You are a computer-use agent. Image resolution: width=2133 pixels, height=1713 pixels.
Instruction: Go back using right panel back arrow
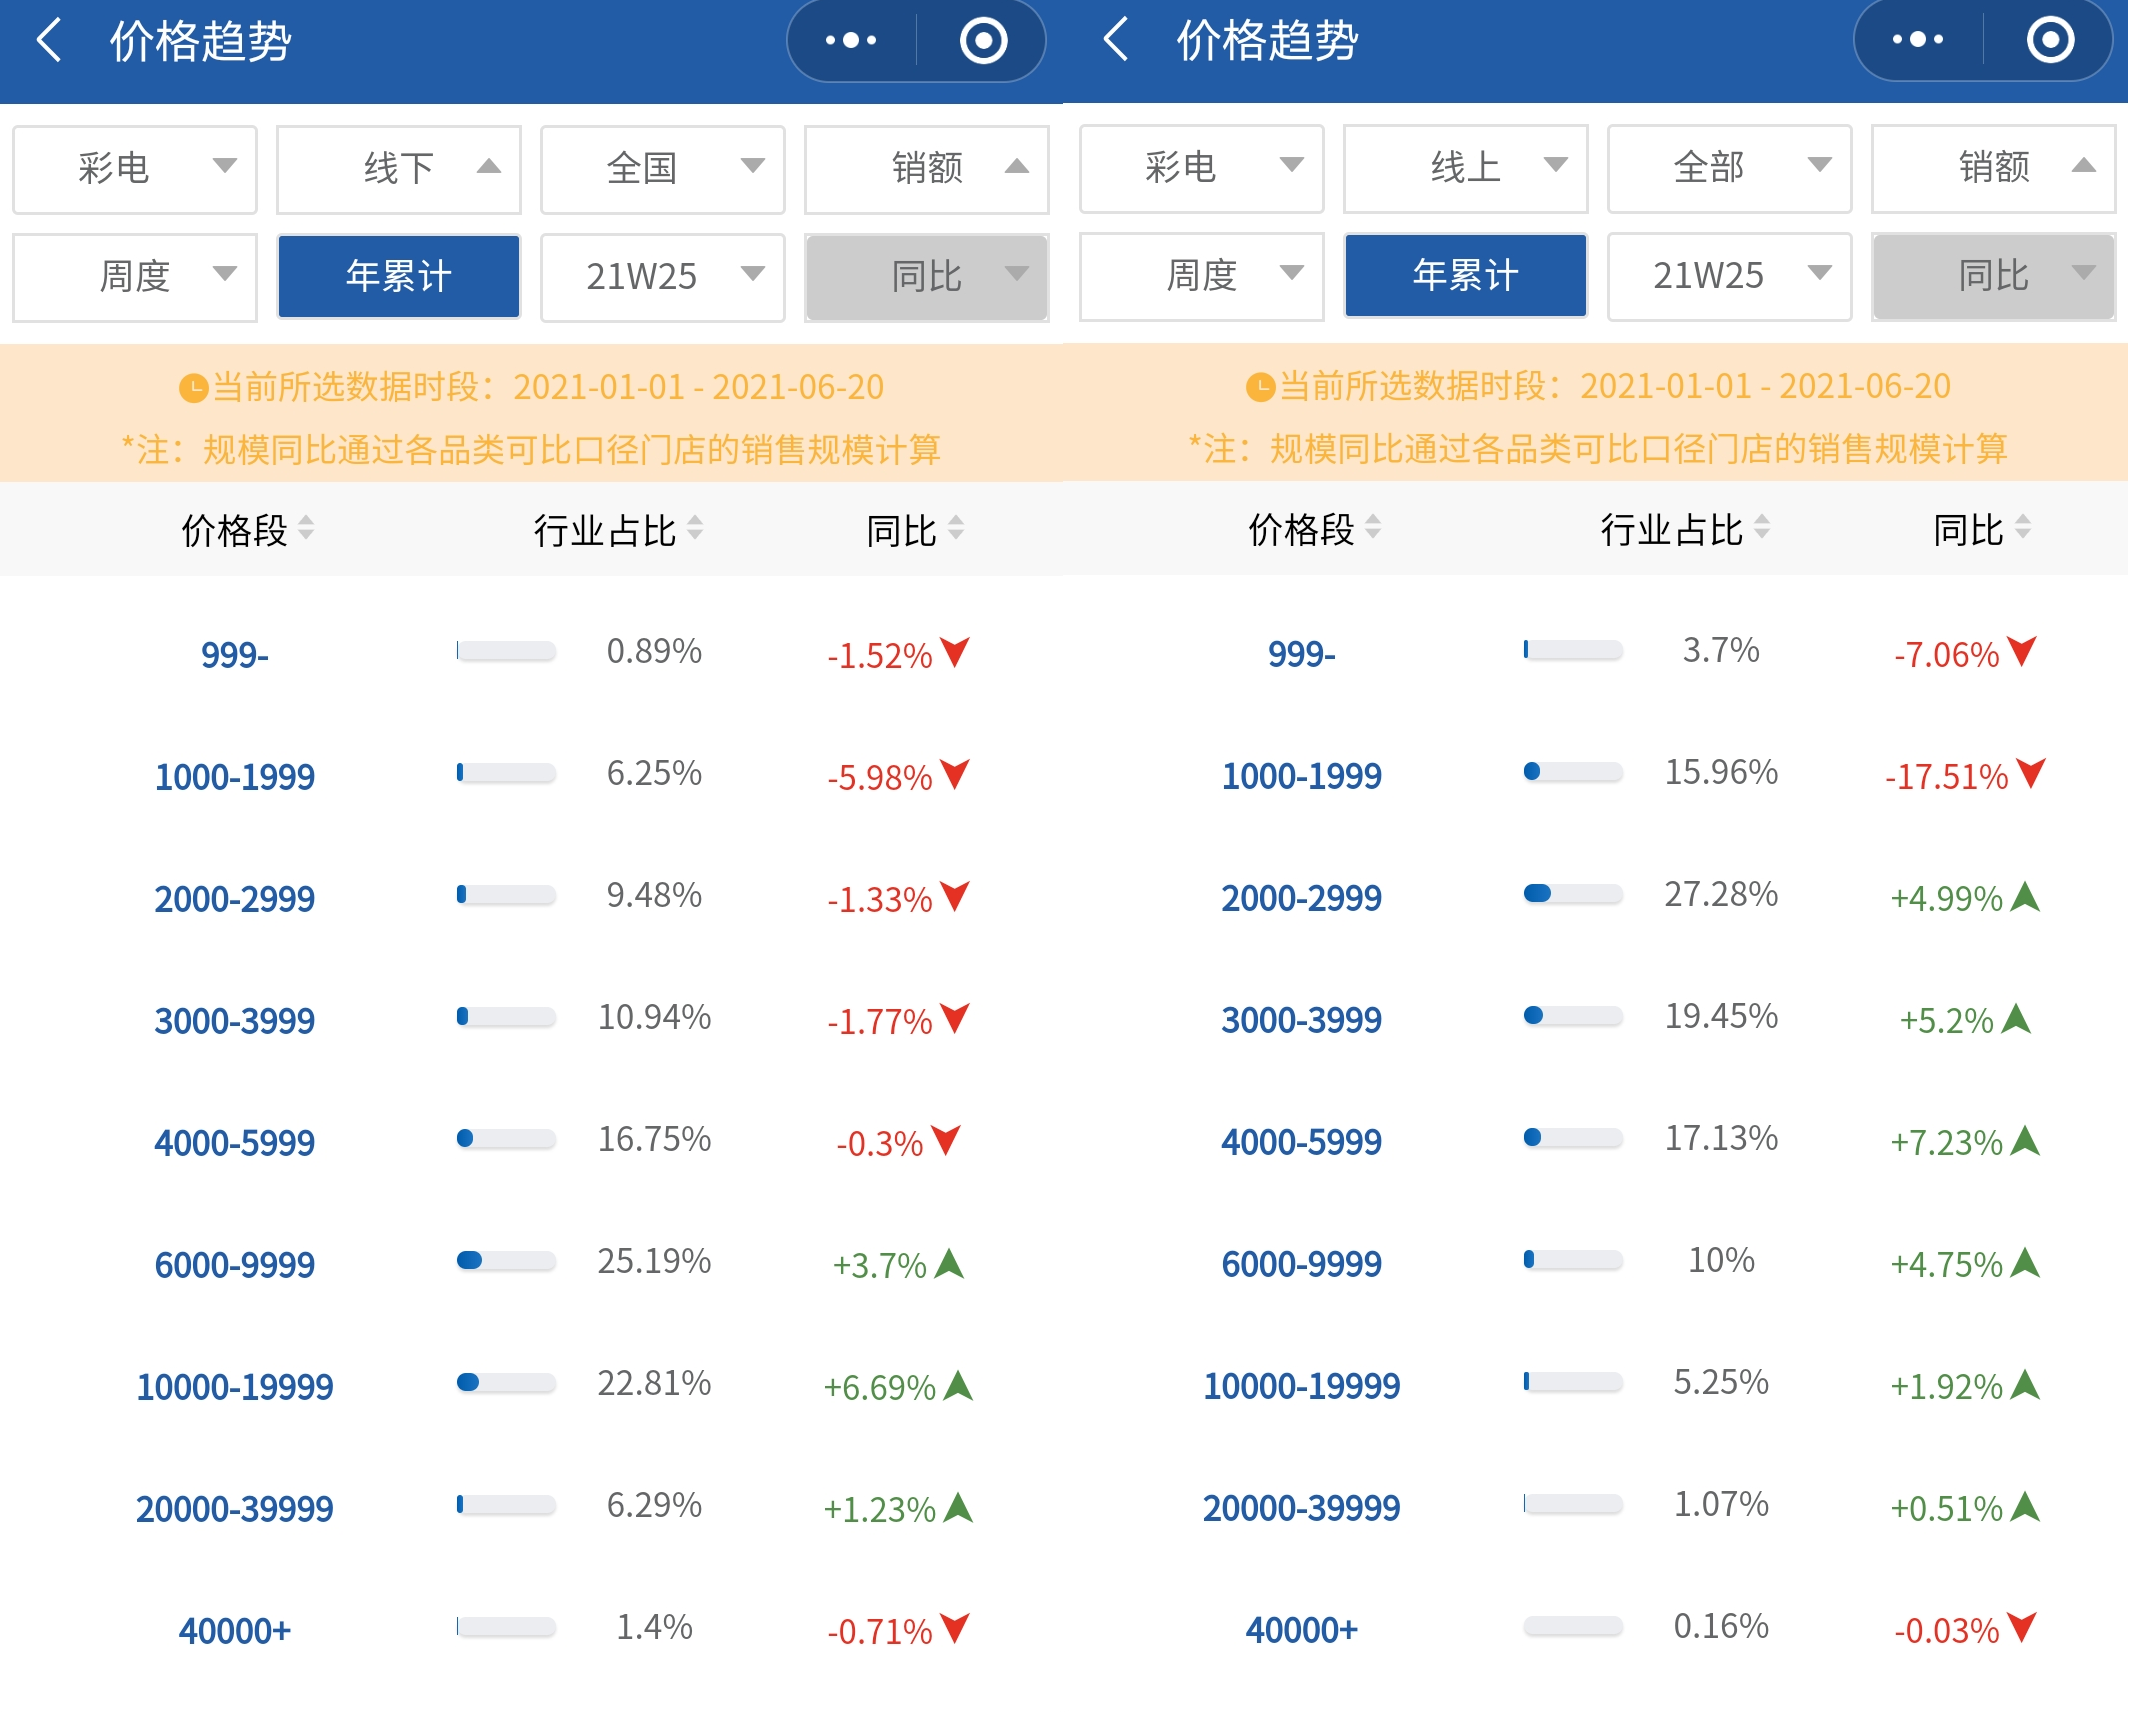point(1116,40)
